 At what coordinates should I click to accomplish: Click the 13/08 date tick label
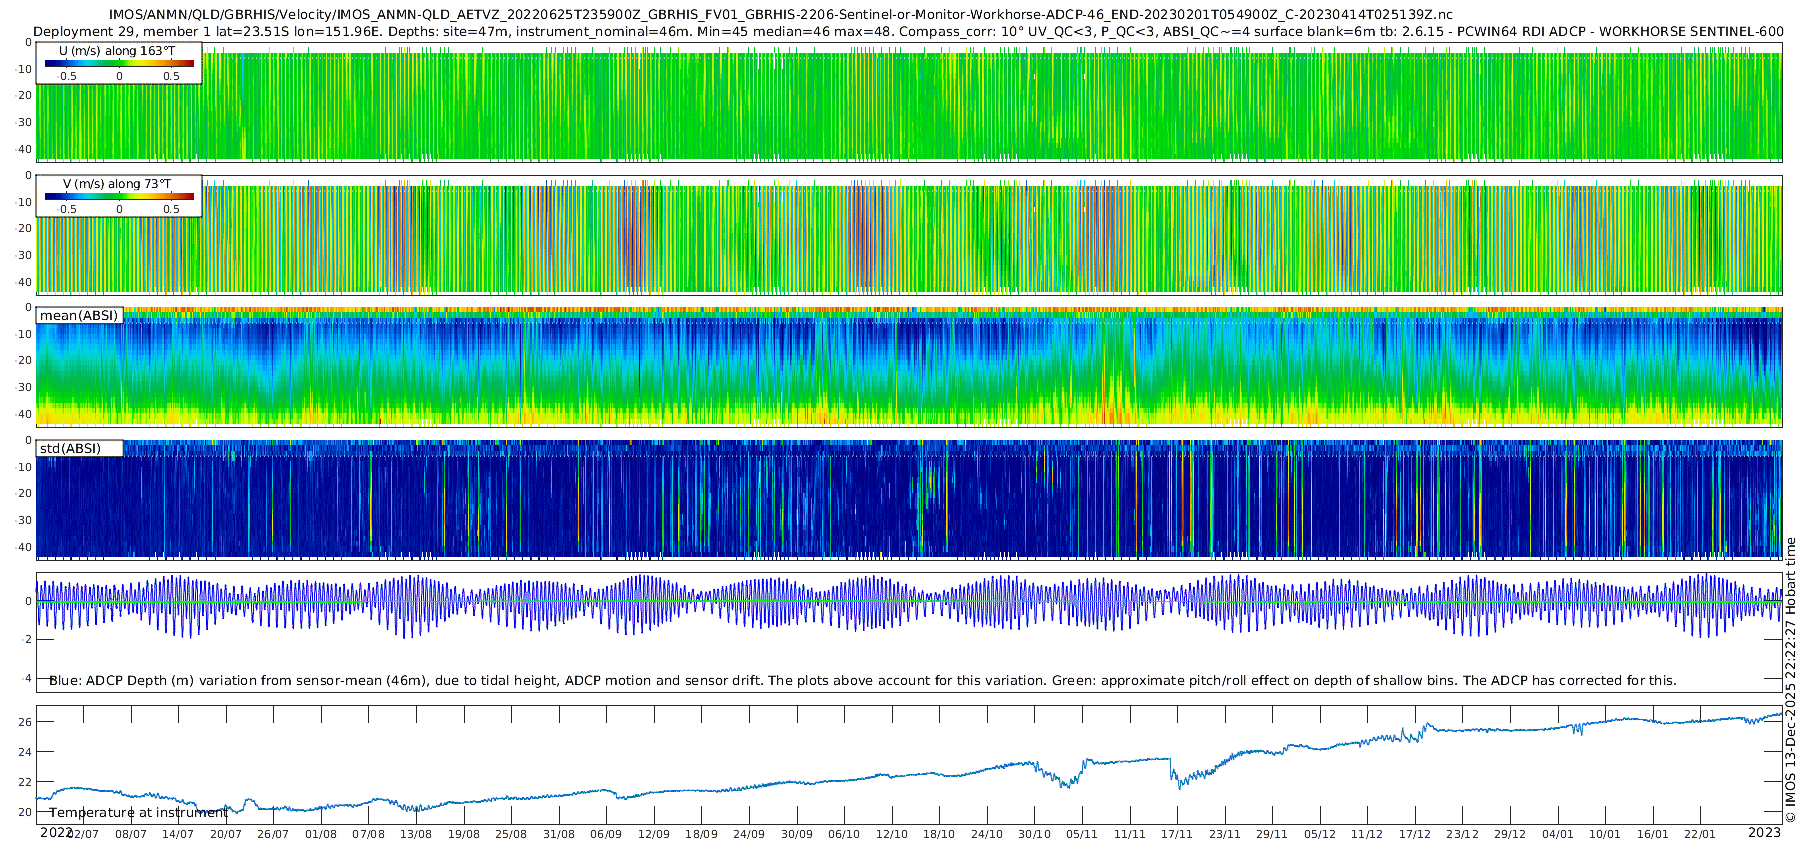click(416, 834)
